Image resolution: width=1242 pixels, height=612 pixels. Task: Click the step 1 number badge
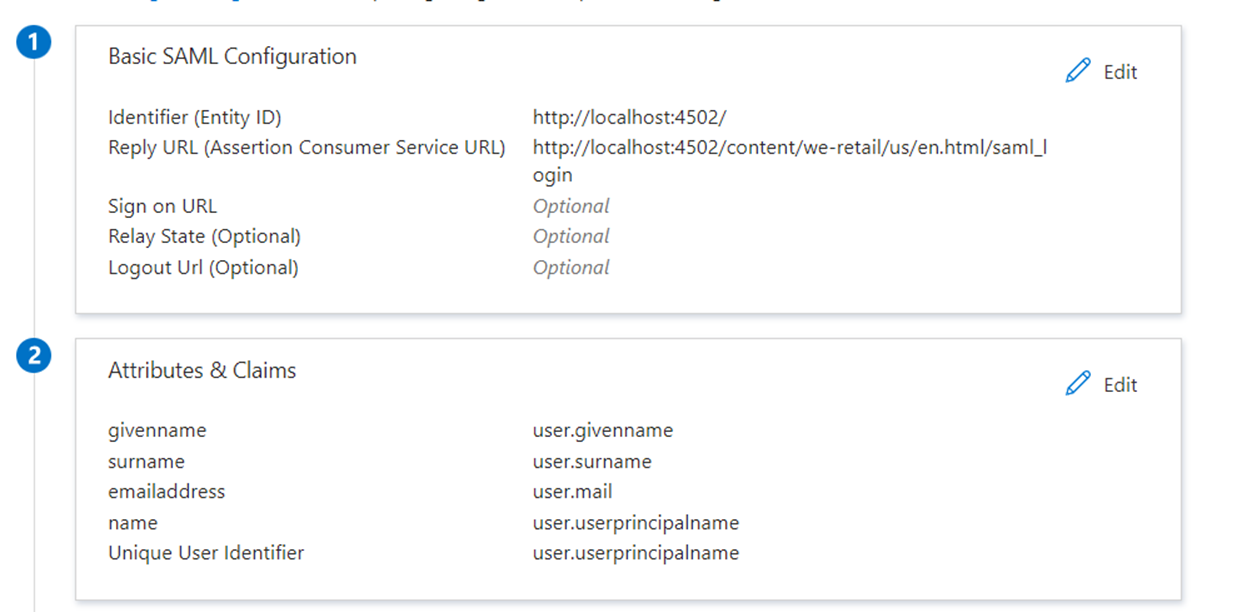[x=35, y=43]
